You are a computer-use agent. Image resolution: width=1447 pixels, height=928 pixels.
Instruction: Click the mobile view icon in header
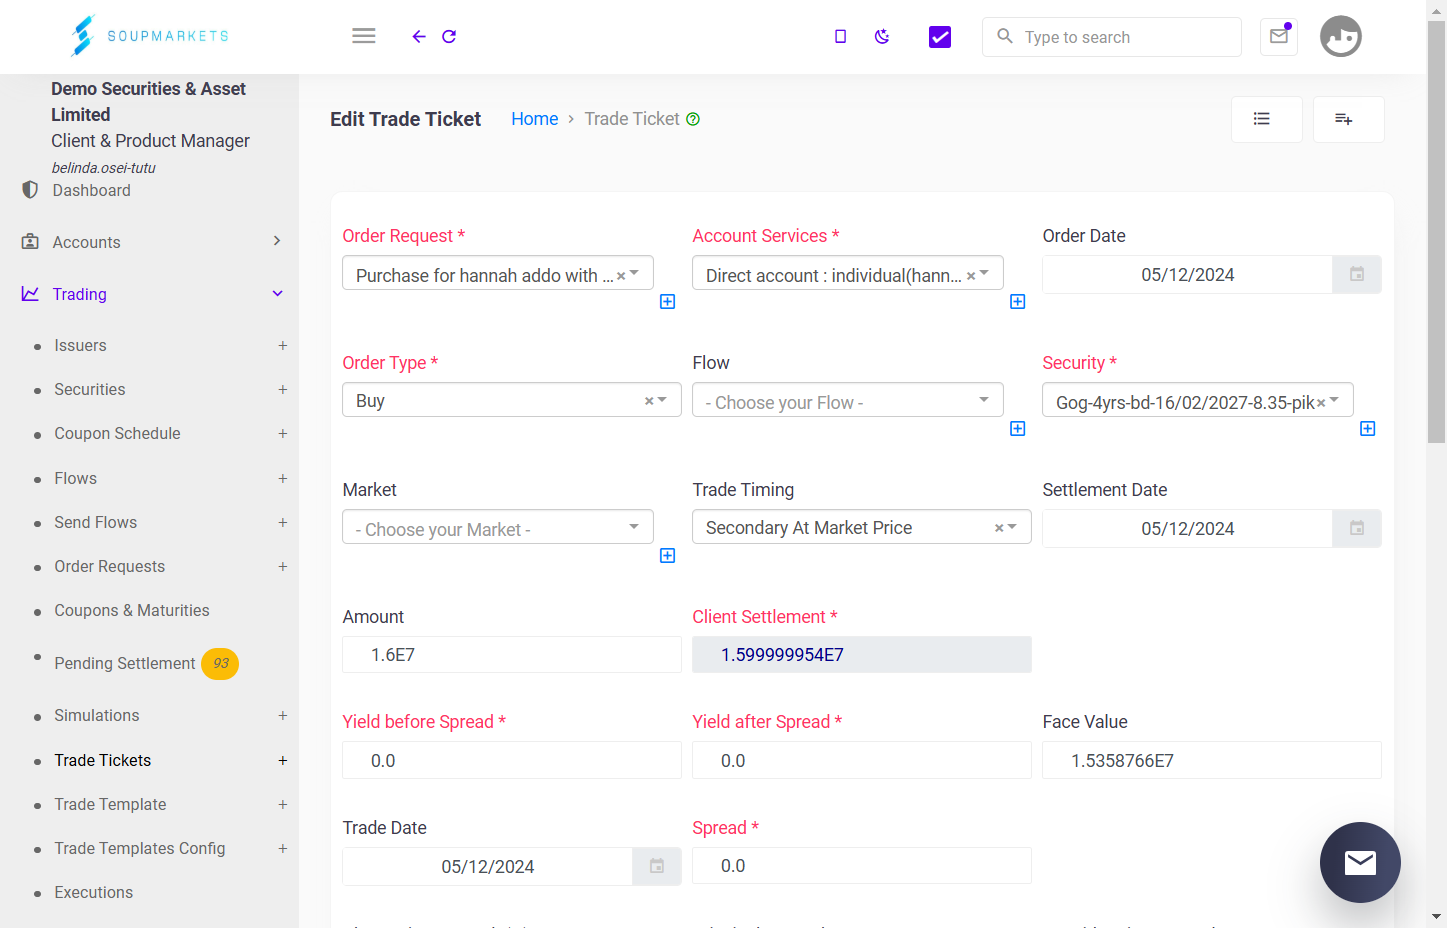(840, 36)
